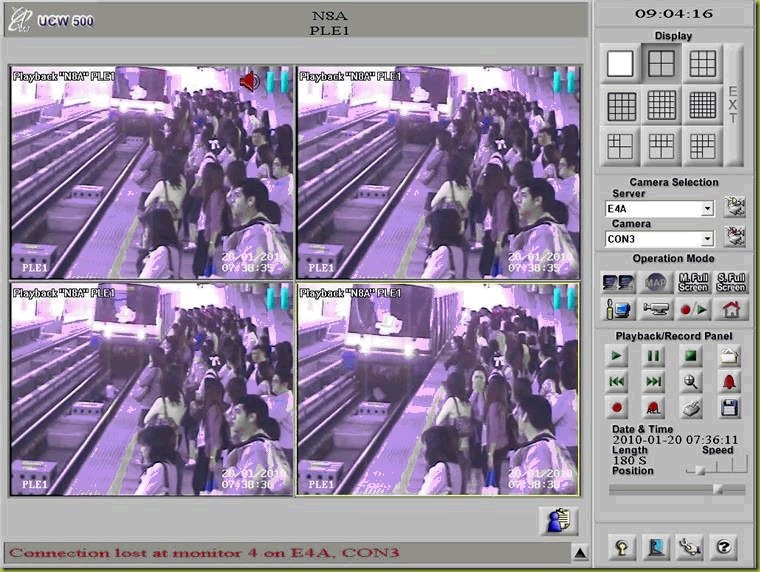This screenshot has height=572, width=760.
Task: Click the red alarm bell icon
Action: pyautogui.click(x=729, y=382)
